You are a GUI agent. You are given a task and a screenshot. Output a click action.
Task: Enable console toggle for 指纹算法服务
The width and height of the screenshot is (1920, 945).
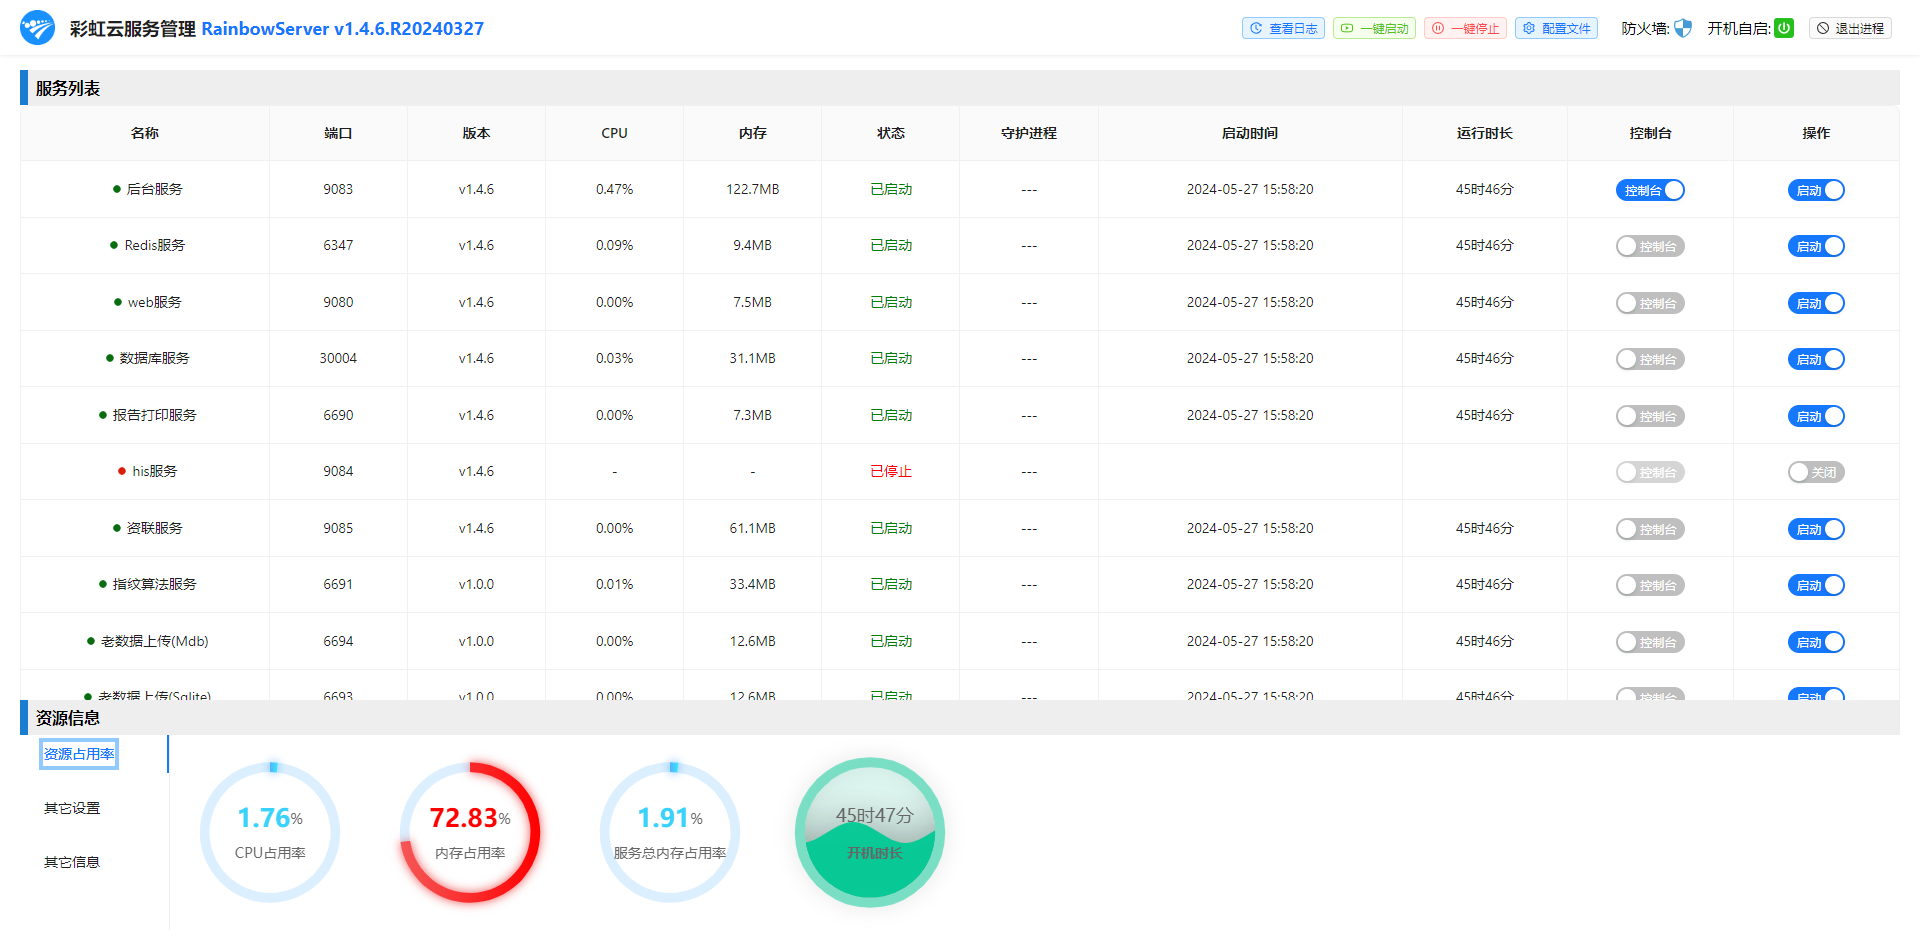1650,585
